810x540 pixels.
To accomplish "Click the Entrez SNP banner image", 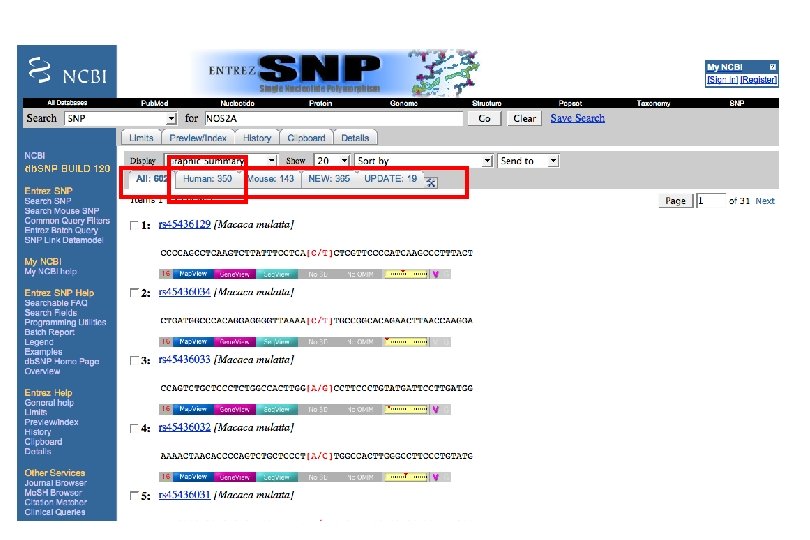I will pyautogui.click(x=336, y=72).
